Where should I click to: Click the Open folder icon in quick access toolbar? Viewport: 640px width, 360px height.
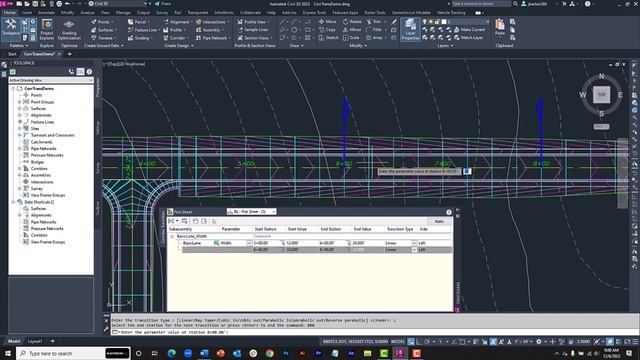(x=27, y=4)
